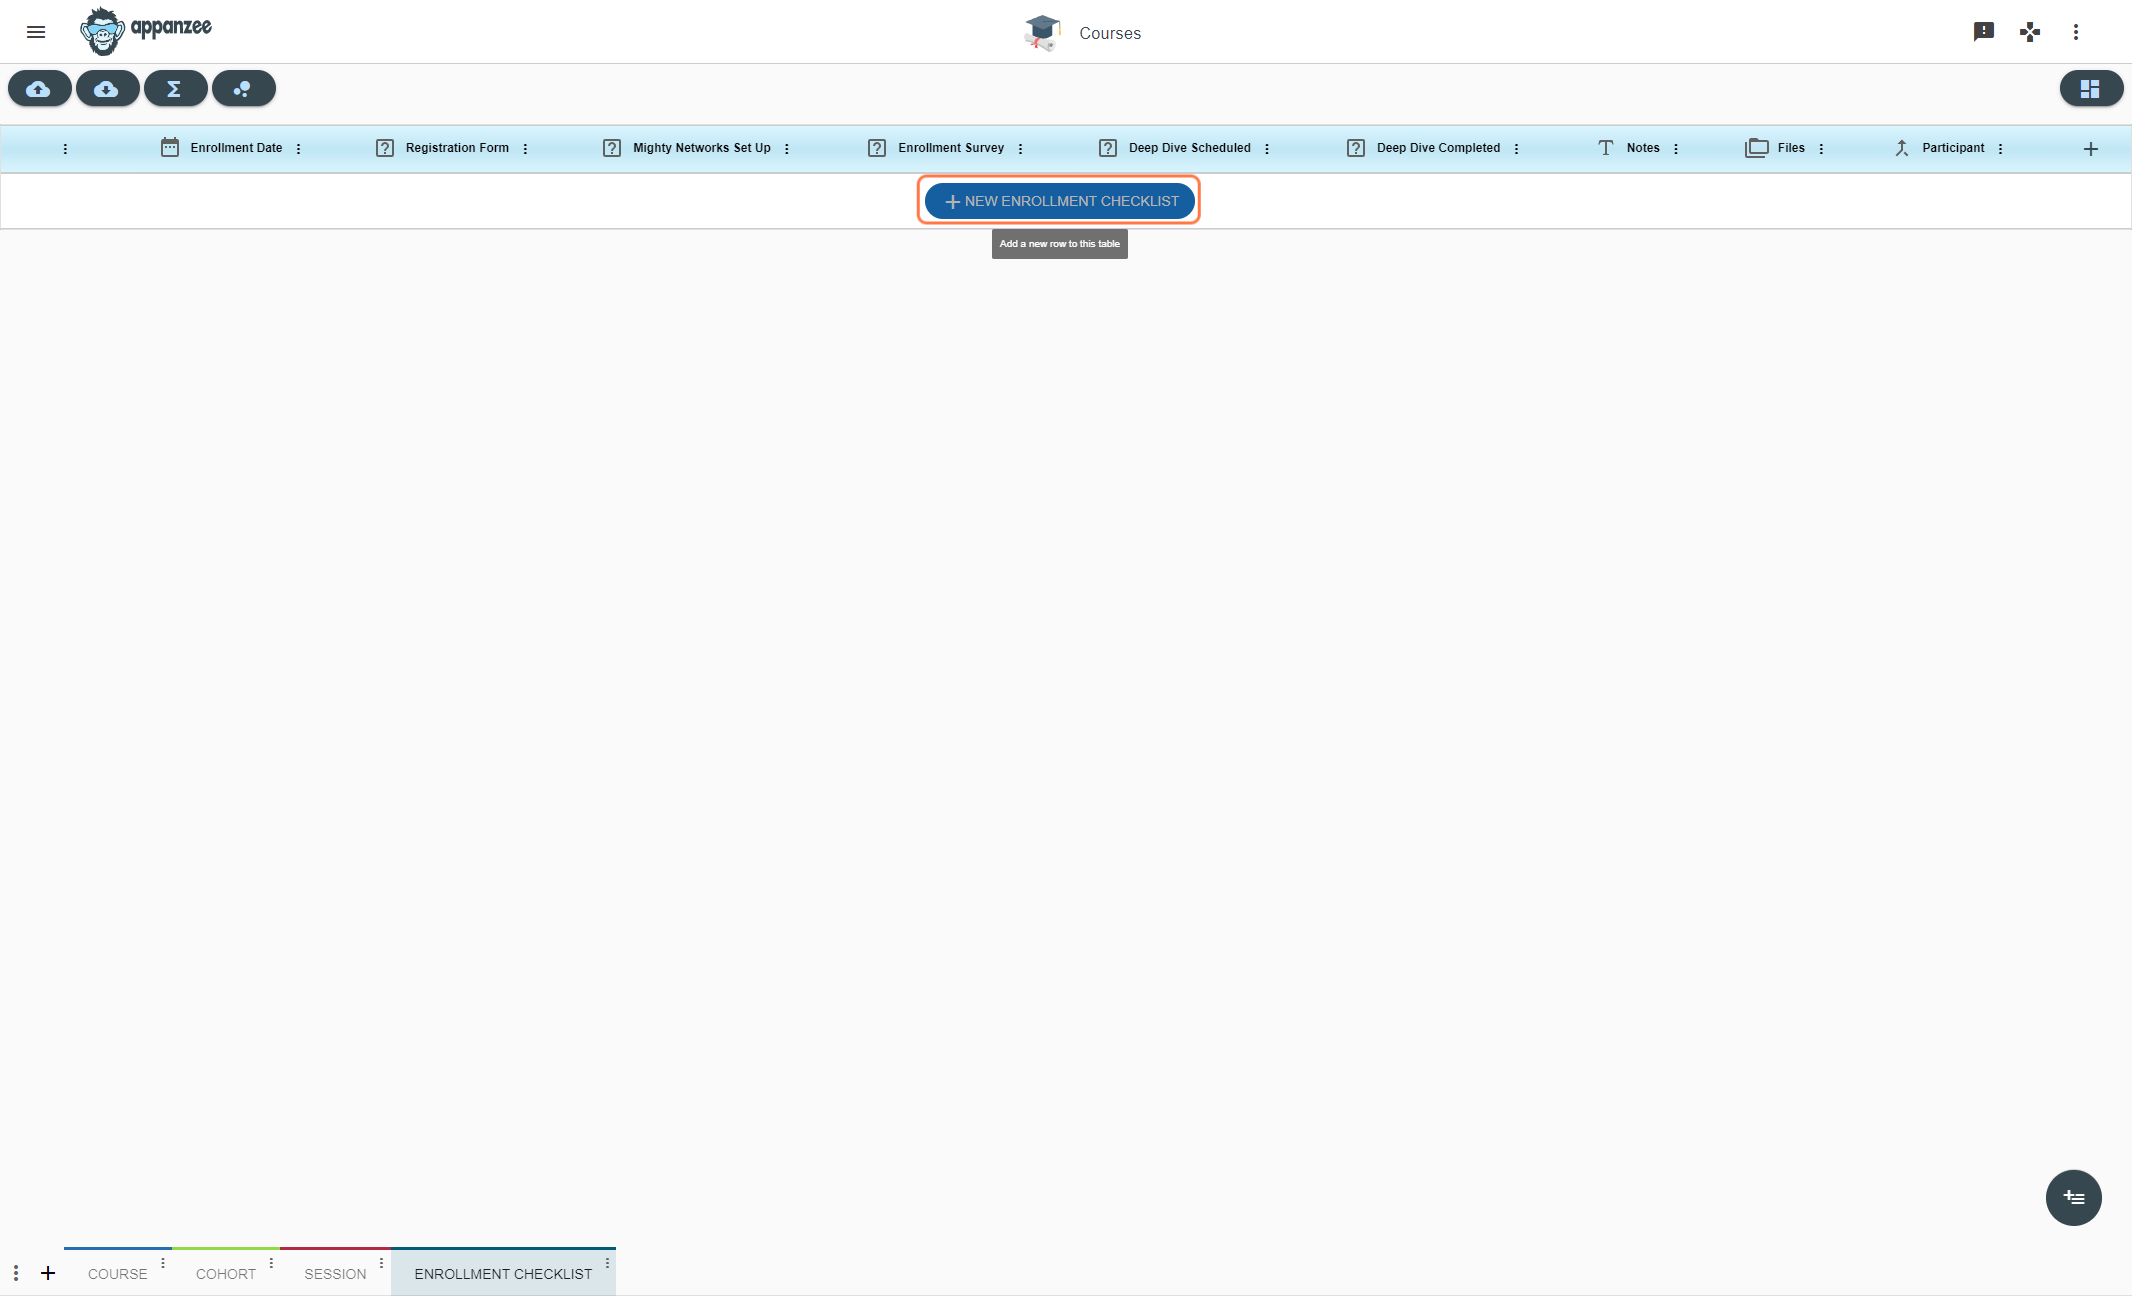Click the Mighty Networks Set Up header
This screenshot has width=2132, height=1296.
tap(702, 148)
